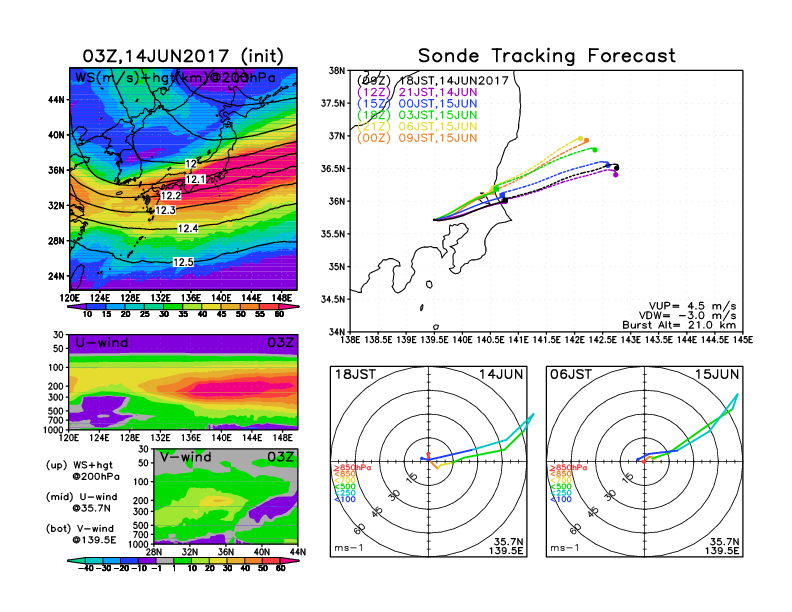This screenshot has width=792, height=612.
Task: Click the 03Z label in the U-wind panel
Action: [280, 343]
